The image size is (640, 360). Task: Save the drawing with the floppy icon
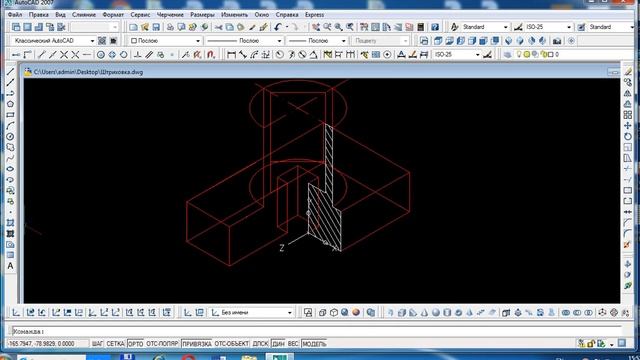(156, 27)
